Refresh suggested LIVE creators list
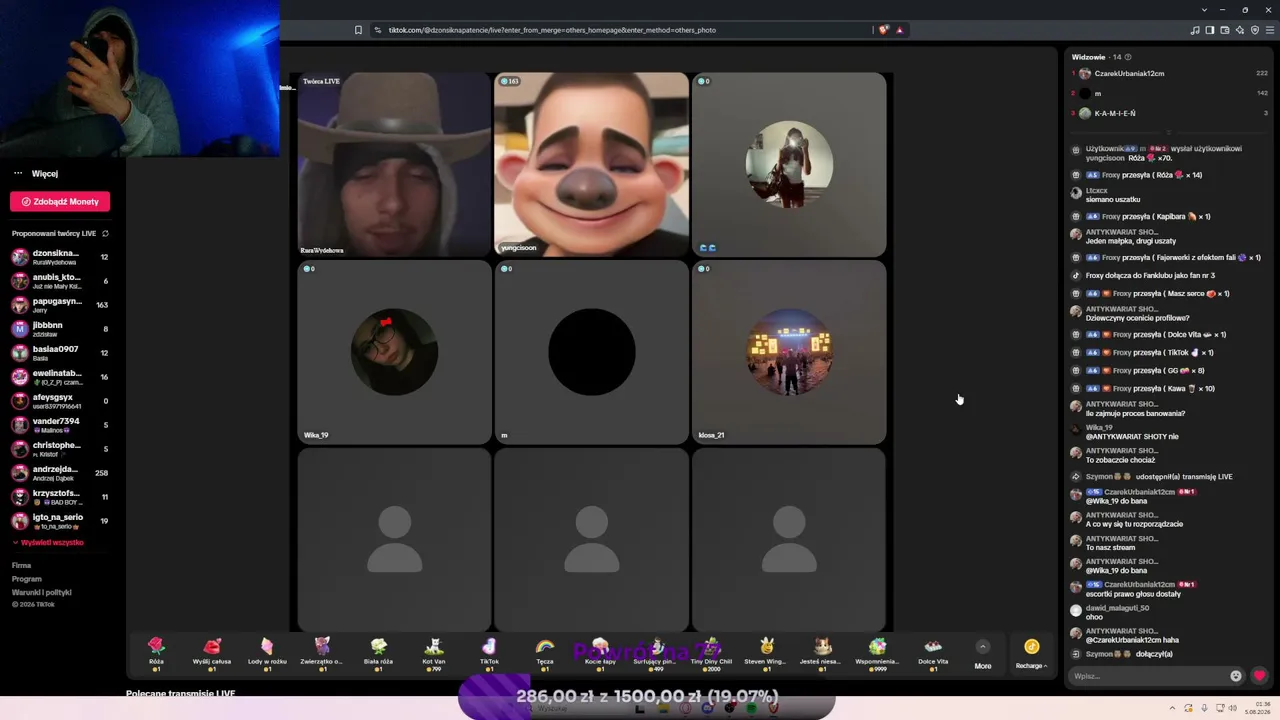The height and width of the screenshot is (720, 1280). click(x=105, y=234)
